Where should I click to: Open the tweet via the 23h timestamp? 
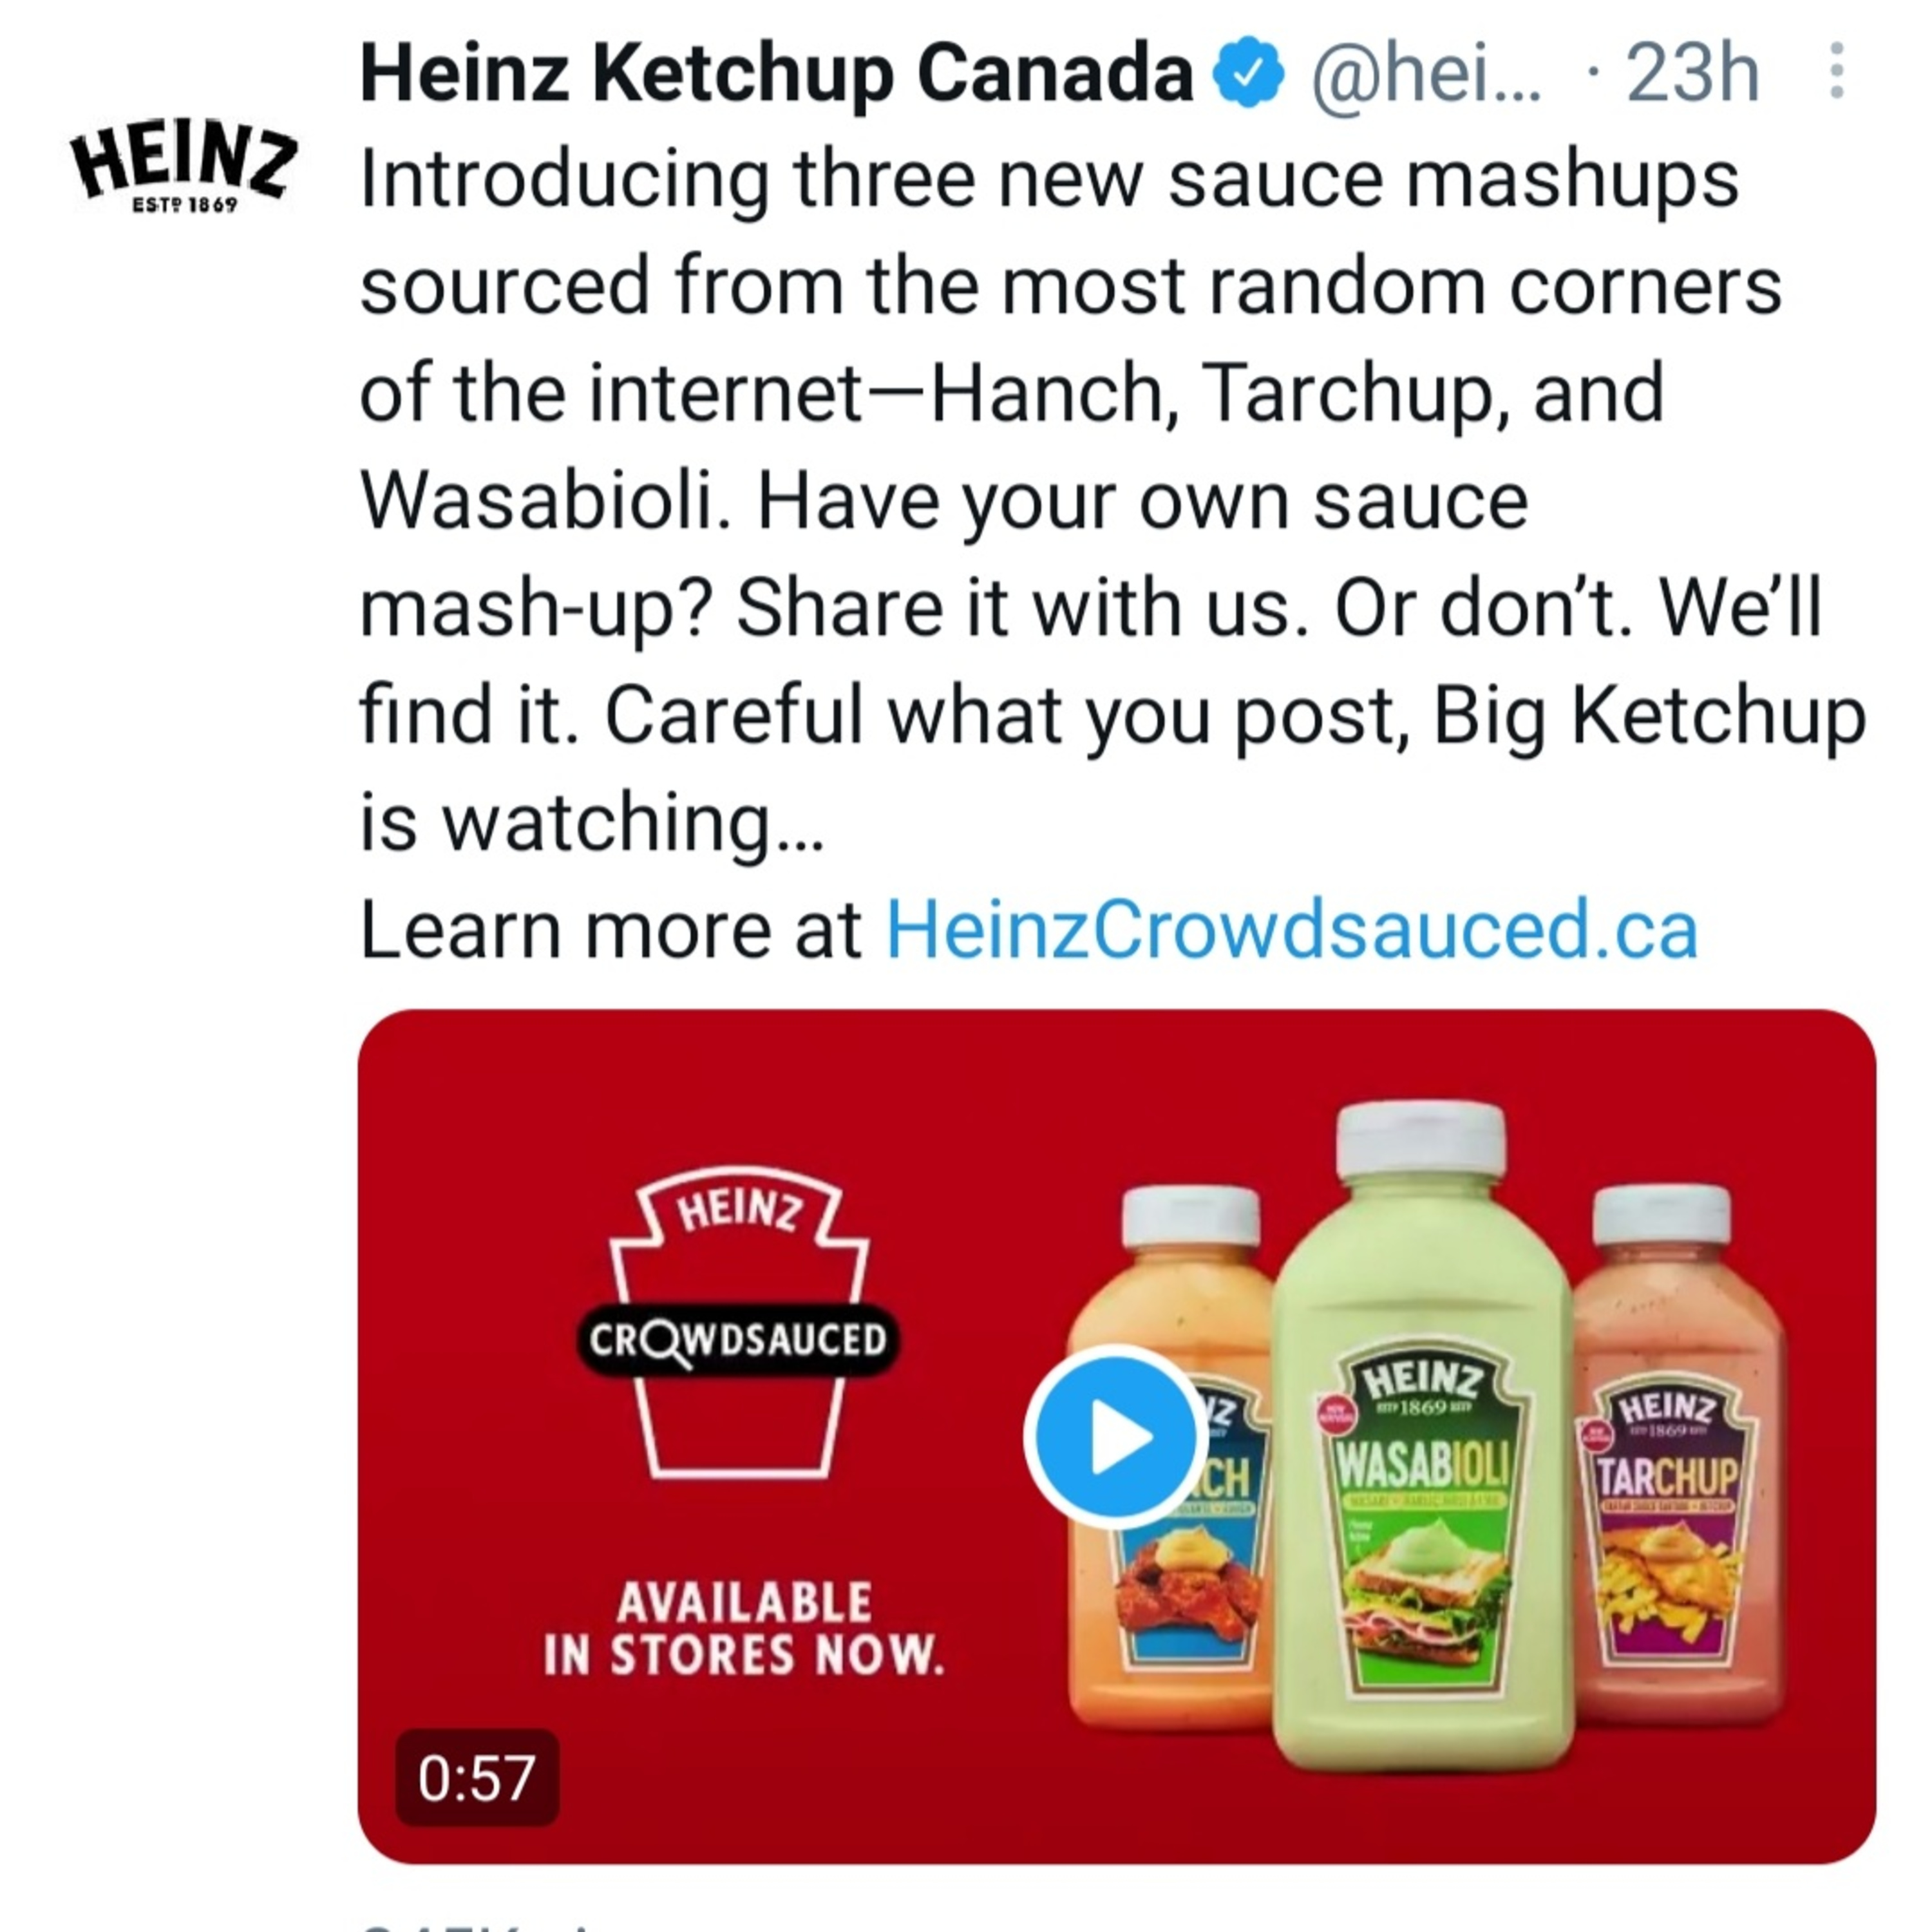click(x=1692, y=73)
